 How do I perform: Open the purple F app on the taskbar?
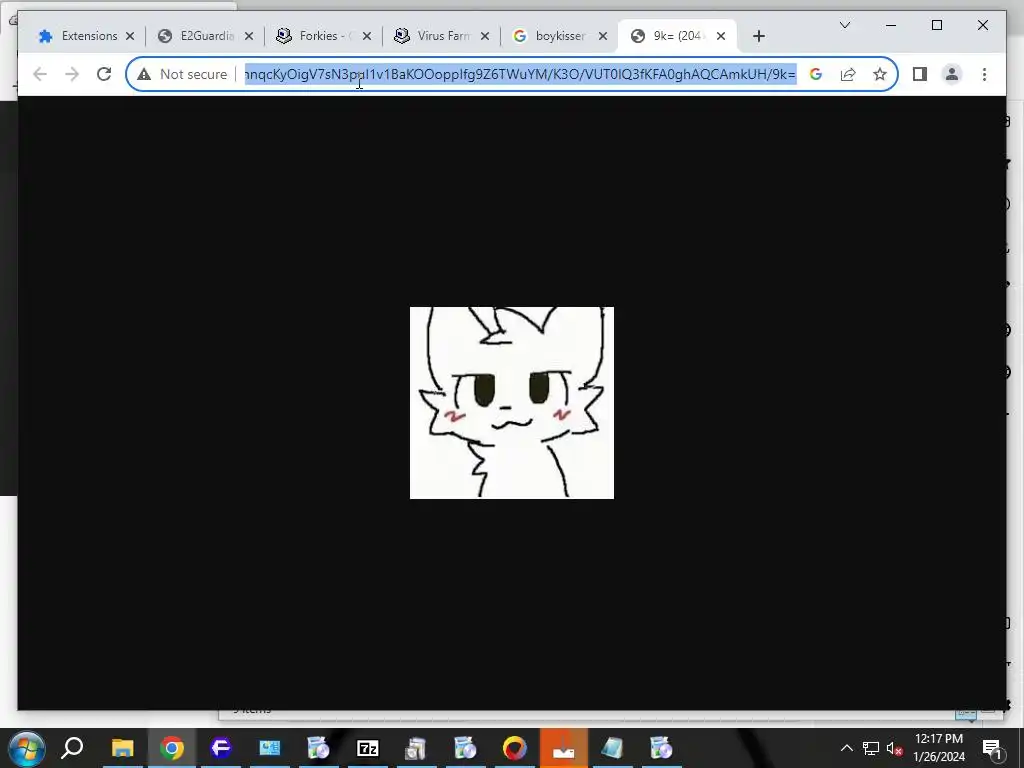[x=221, y=748]
